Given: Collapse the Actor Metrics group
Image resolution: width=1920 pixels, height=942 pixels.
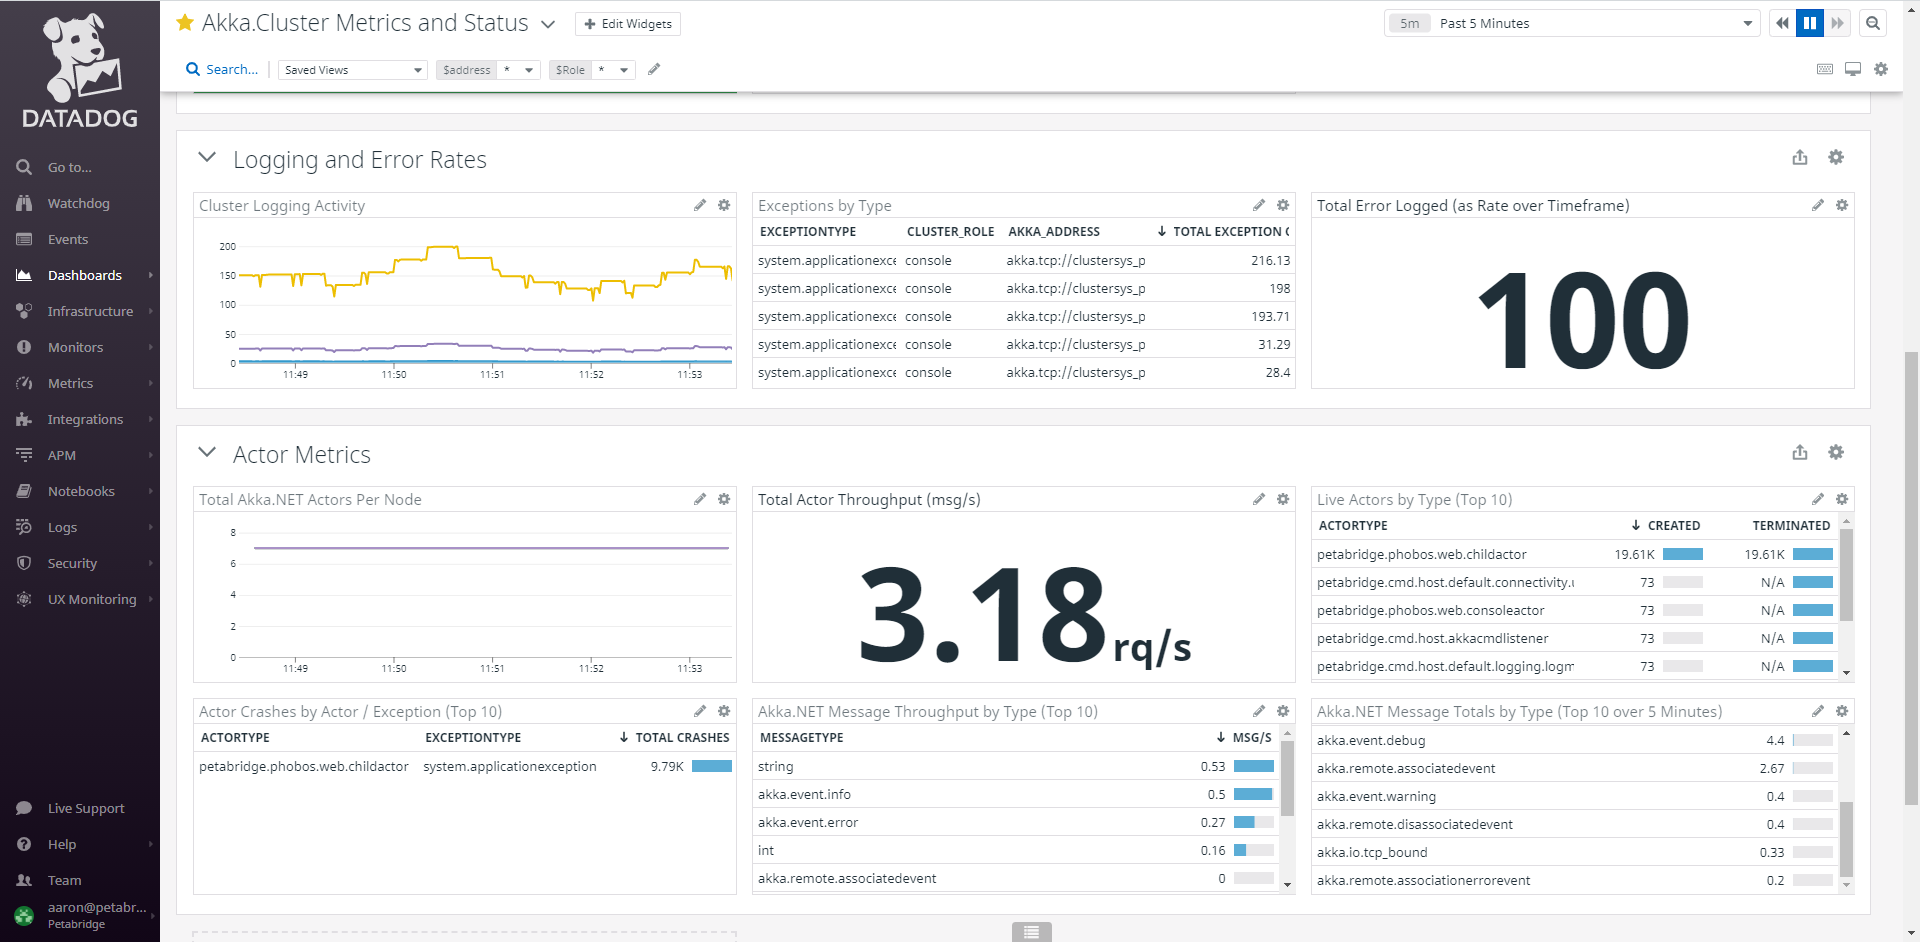Looking at the screenshot, I should click(x=207, y=453).
